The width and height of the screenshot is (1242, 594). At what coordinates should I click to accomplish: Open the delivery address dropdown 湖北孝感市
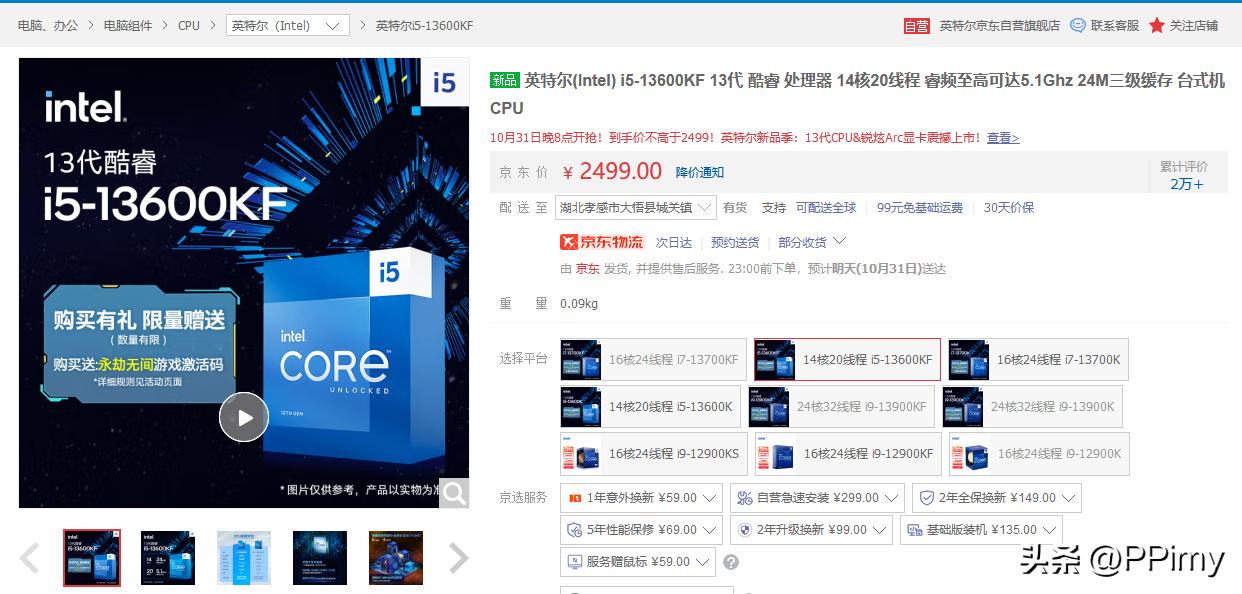click(635, 207)
